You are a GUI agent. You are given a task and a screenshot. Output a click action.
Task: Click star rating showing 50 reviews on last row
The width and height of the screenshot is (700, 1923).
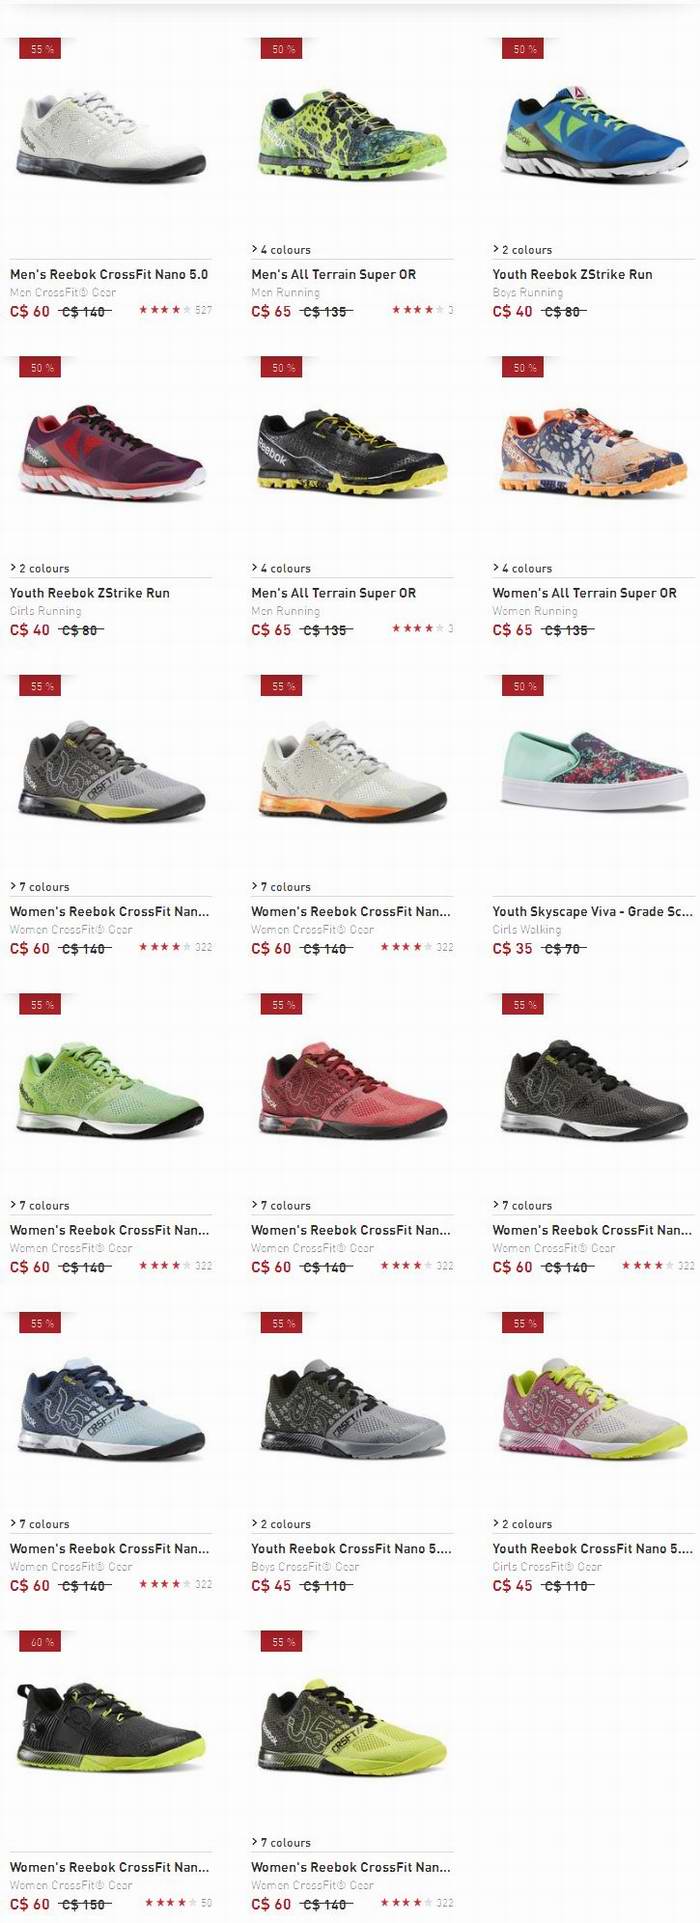[166, 1903]
